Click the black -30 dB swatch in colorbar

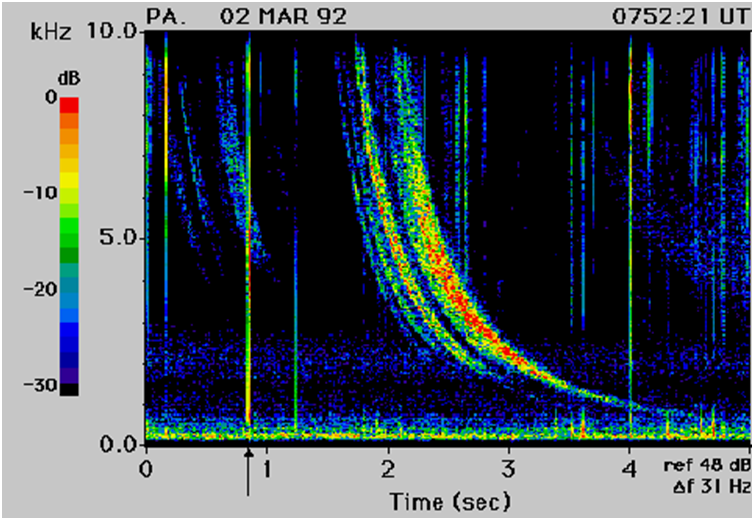69,389
